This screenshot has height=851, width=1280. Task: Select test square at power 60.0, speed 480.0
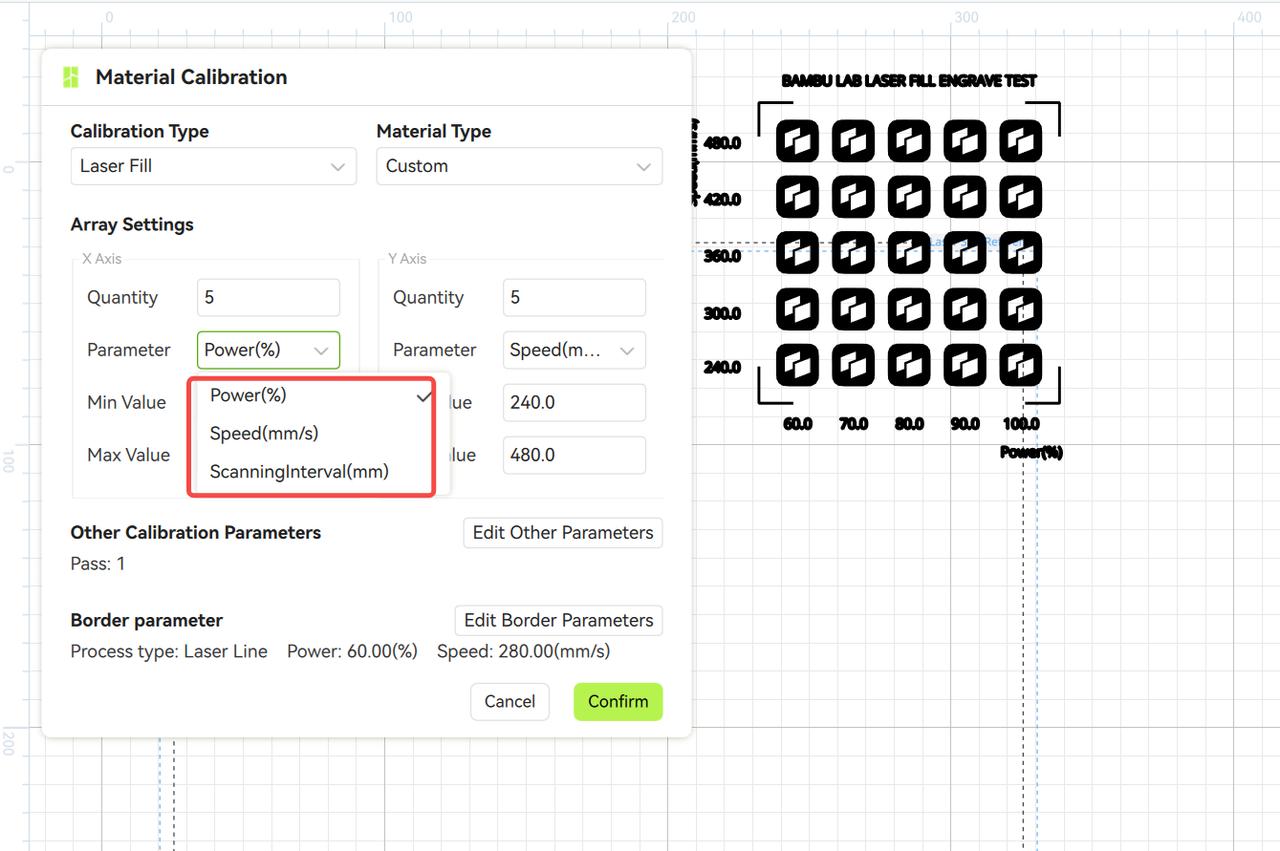click(797, 141)
